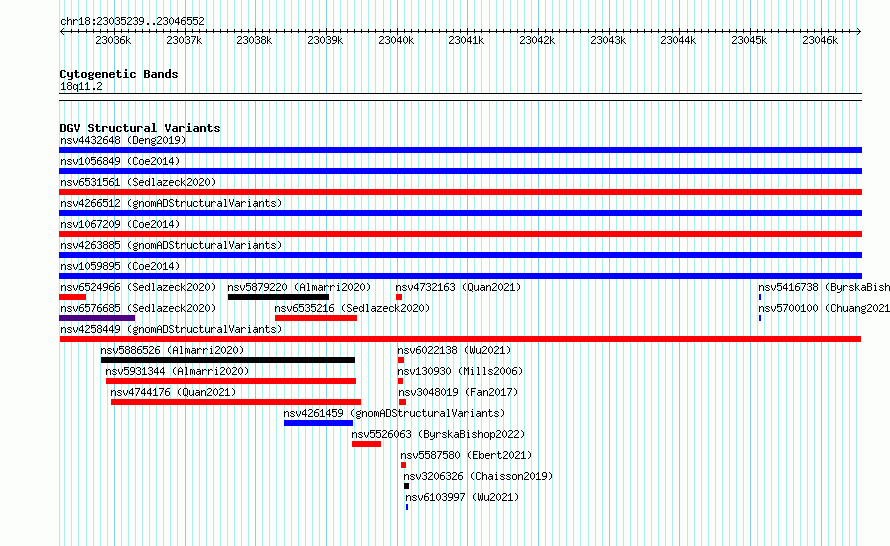Click the black square under nsv3206326
This screenshot has width=890, height=546.
pyautogui.click(x=406, y=486)
